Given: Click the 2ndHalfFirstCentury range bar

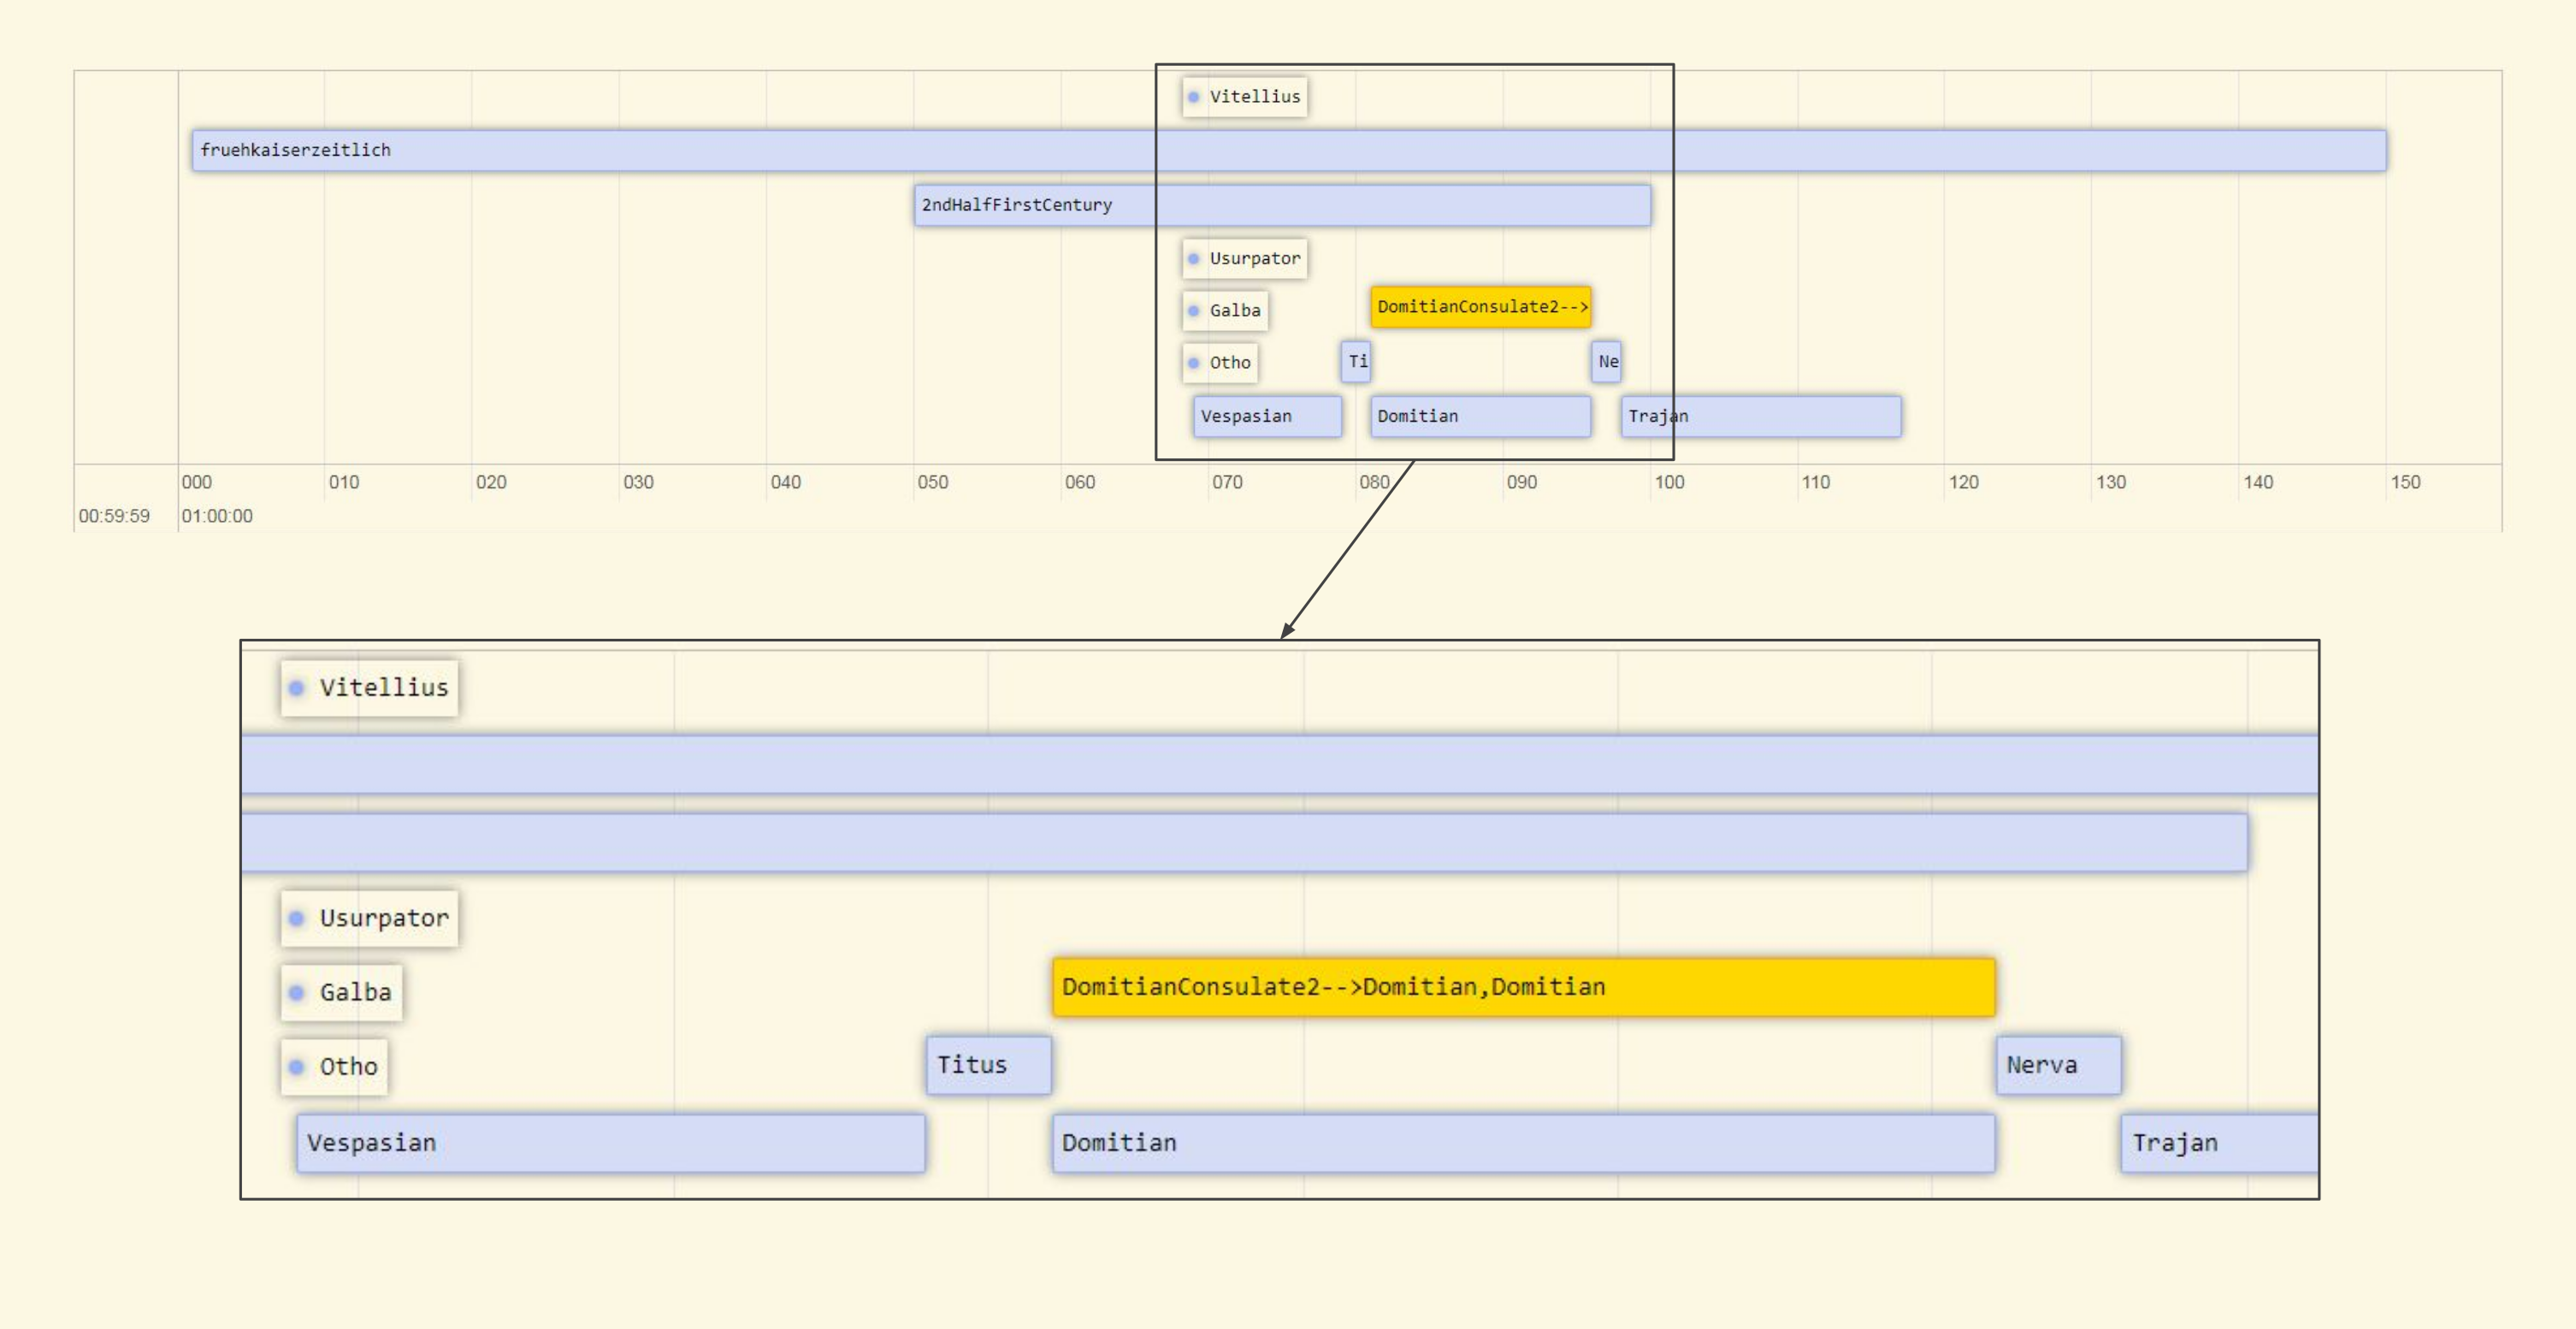Looking at the screenshot, I should tap(1282, 205).
